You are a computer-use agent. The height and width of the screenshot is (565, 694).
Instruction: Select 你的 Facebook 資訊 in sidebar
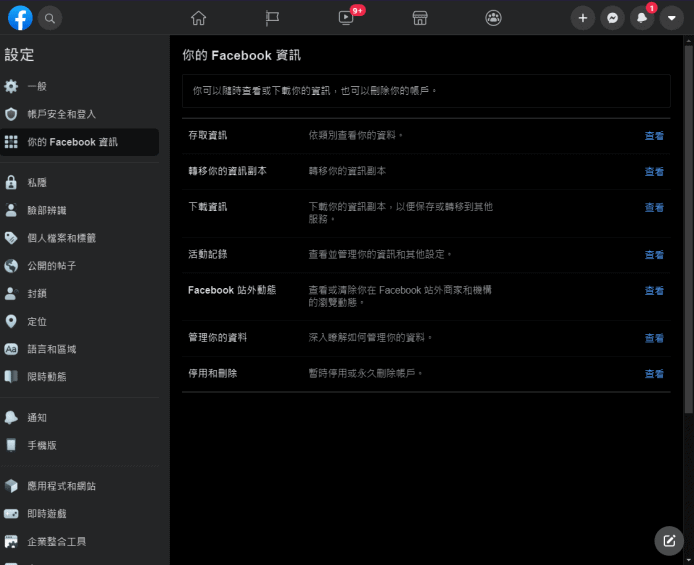pos(80,142)
